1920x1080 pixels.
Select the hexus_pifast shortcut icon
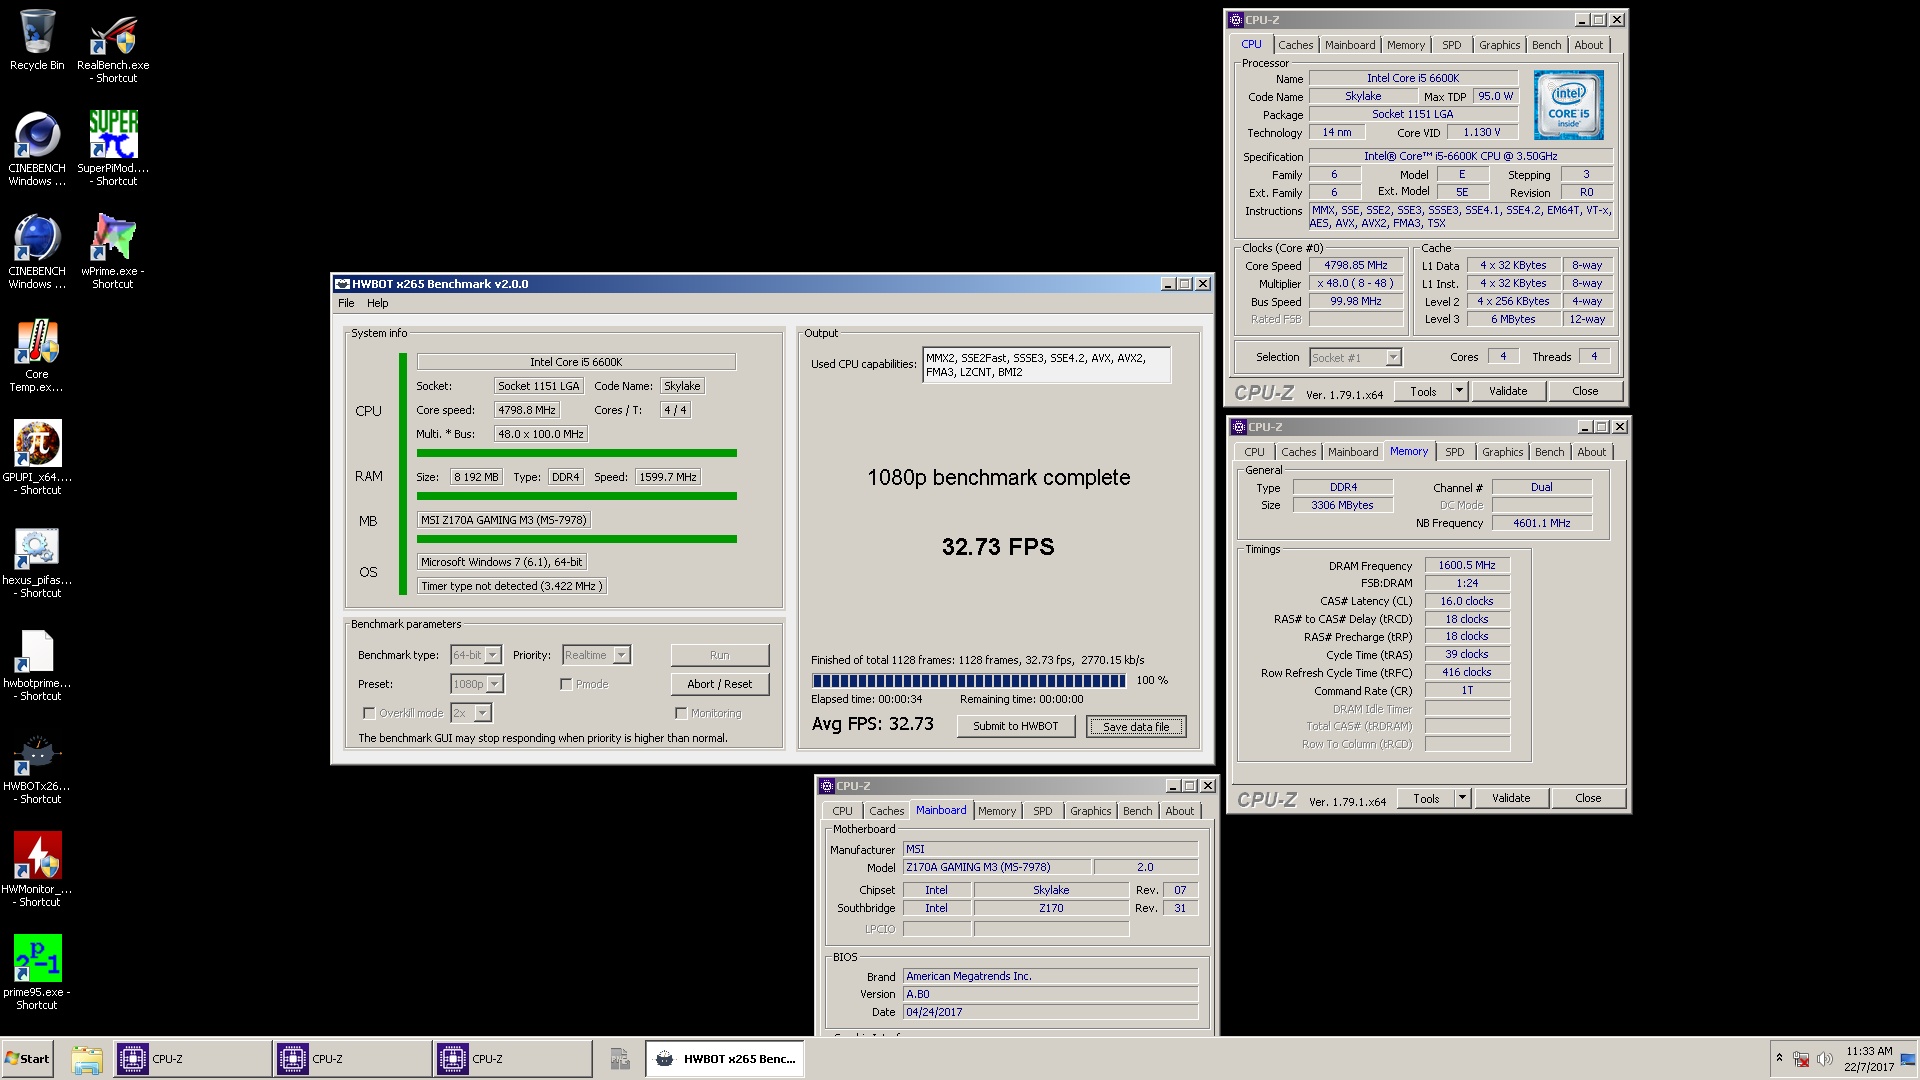(37, 561)
